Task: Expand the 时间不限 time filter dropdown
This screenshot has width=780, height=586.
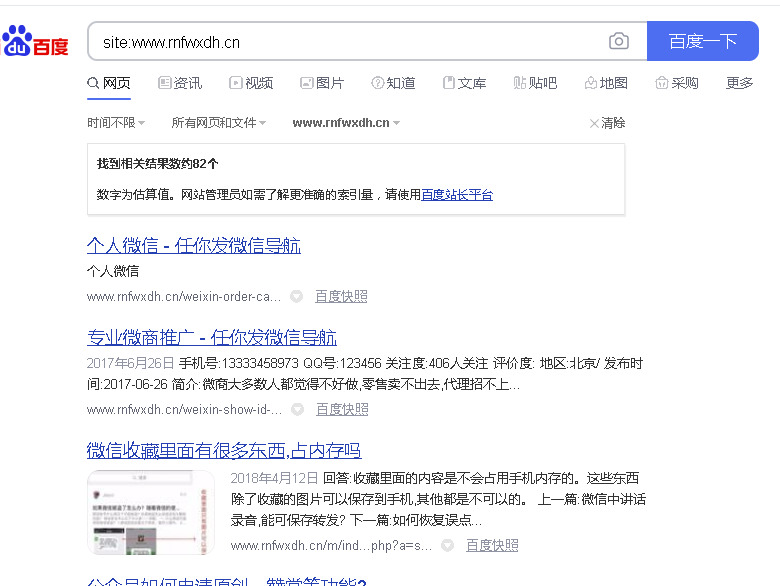Action: 116,122
